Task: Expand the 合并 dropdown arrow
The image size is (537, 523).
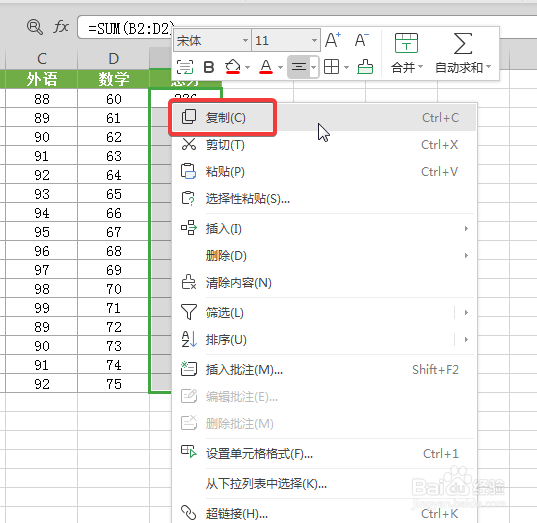Action: click(x=421, y=66)
